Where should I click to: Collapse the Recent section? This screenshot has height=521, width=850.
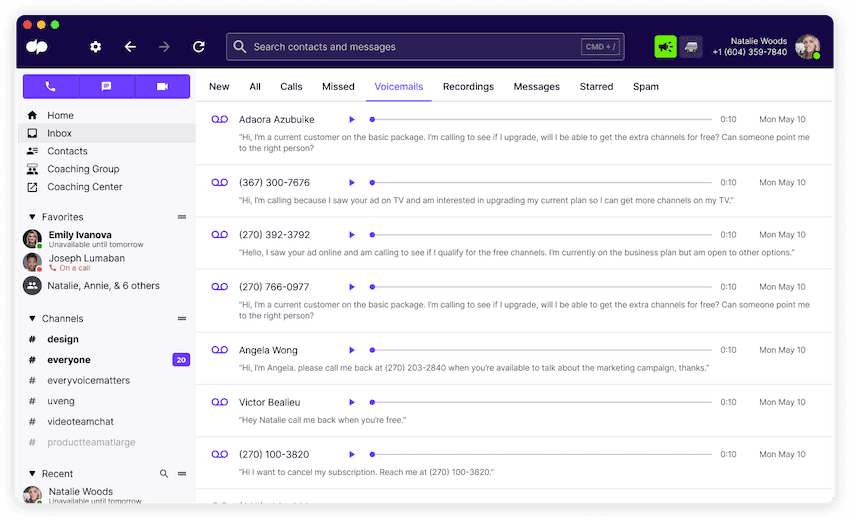[32, 474]
